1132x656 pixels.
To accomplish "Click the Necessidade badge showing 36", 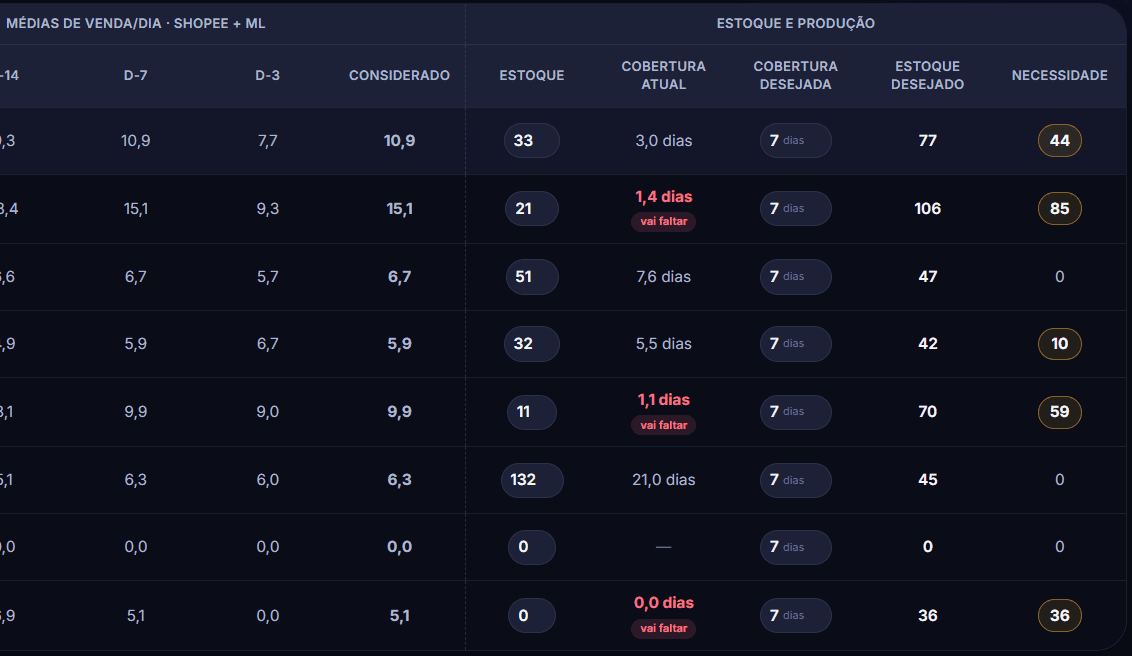I will [1059, 616].
